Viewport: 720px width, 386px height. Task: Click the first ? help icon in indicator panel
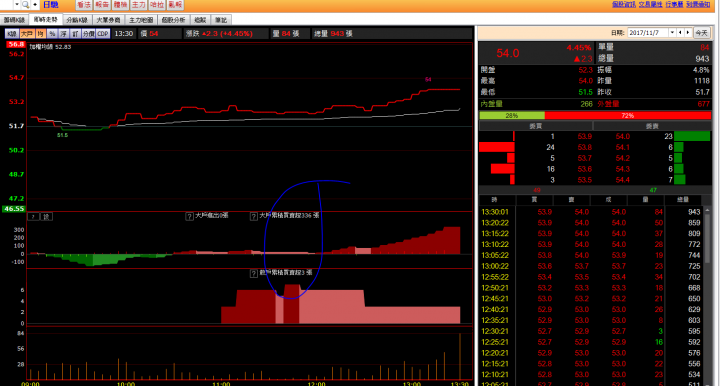[33, 217]
